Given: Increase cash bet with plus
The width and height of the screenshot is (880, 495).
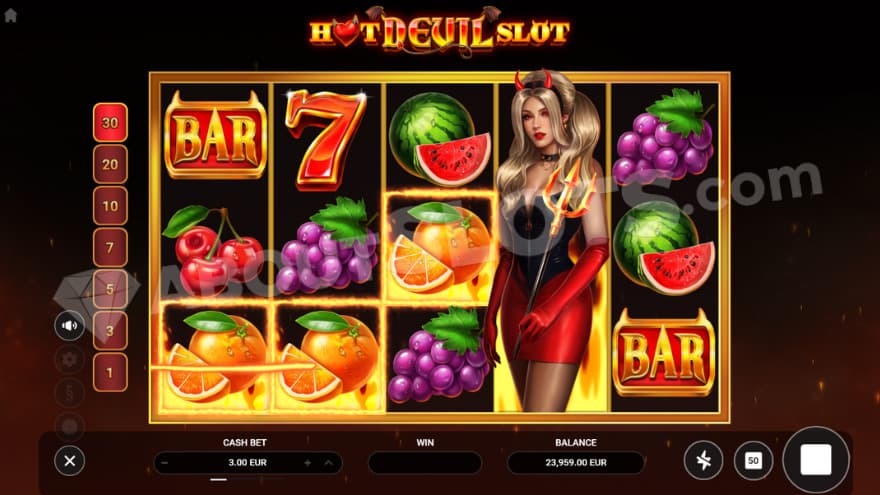Looking at the screenshot, I should 308,463.
